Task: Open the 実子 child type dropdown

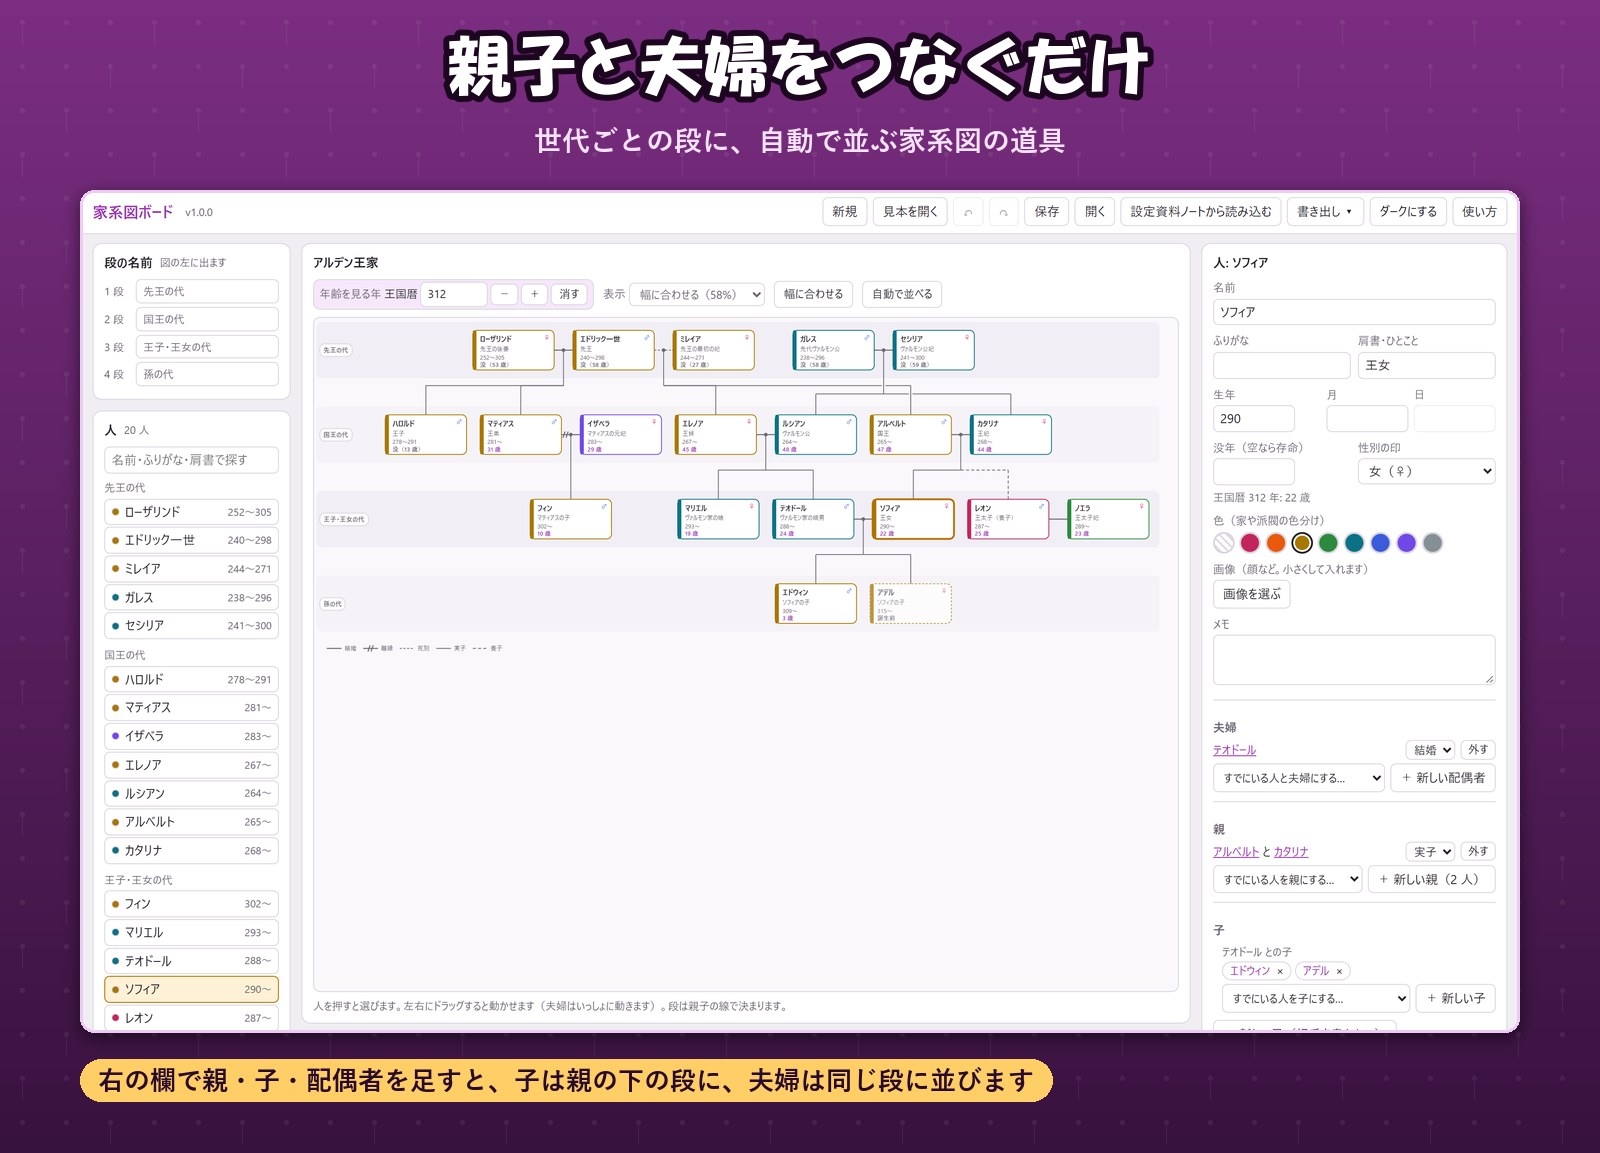Action: (1431, 852)
